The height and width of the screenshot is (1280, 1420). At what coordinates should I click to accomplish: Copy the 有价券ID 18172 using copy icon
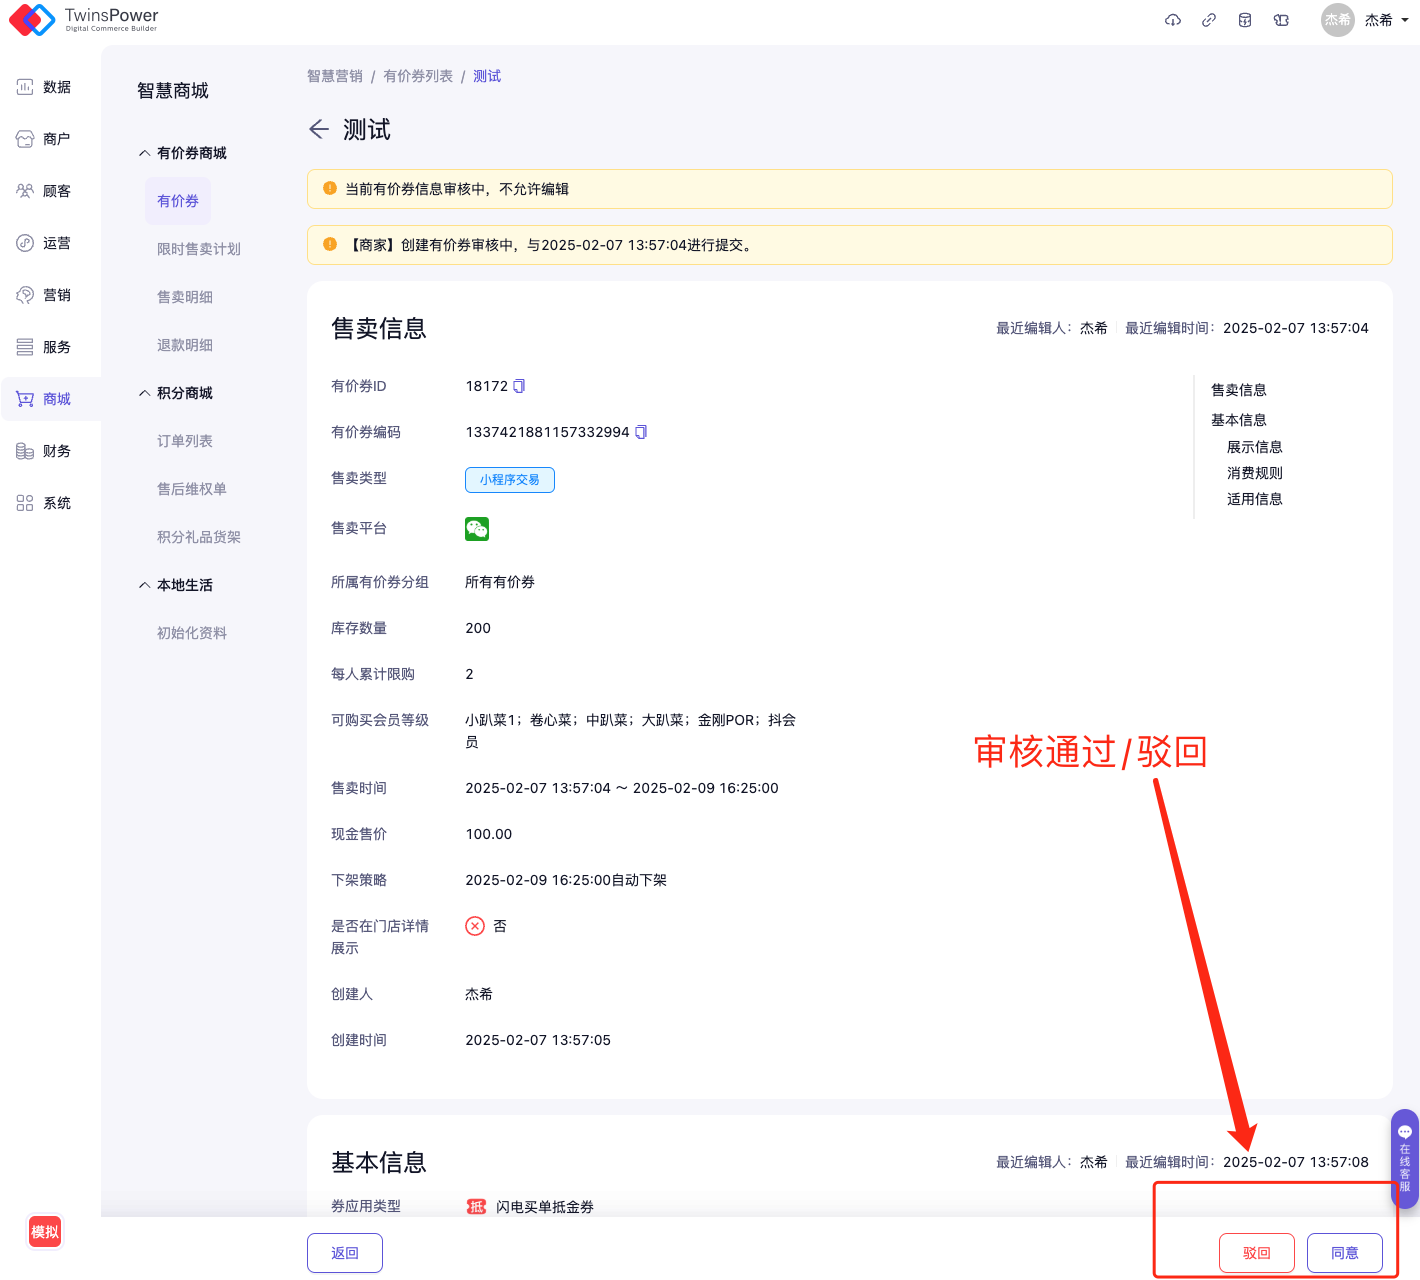pyautogui.click(x=519, y=386)
